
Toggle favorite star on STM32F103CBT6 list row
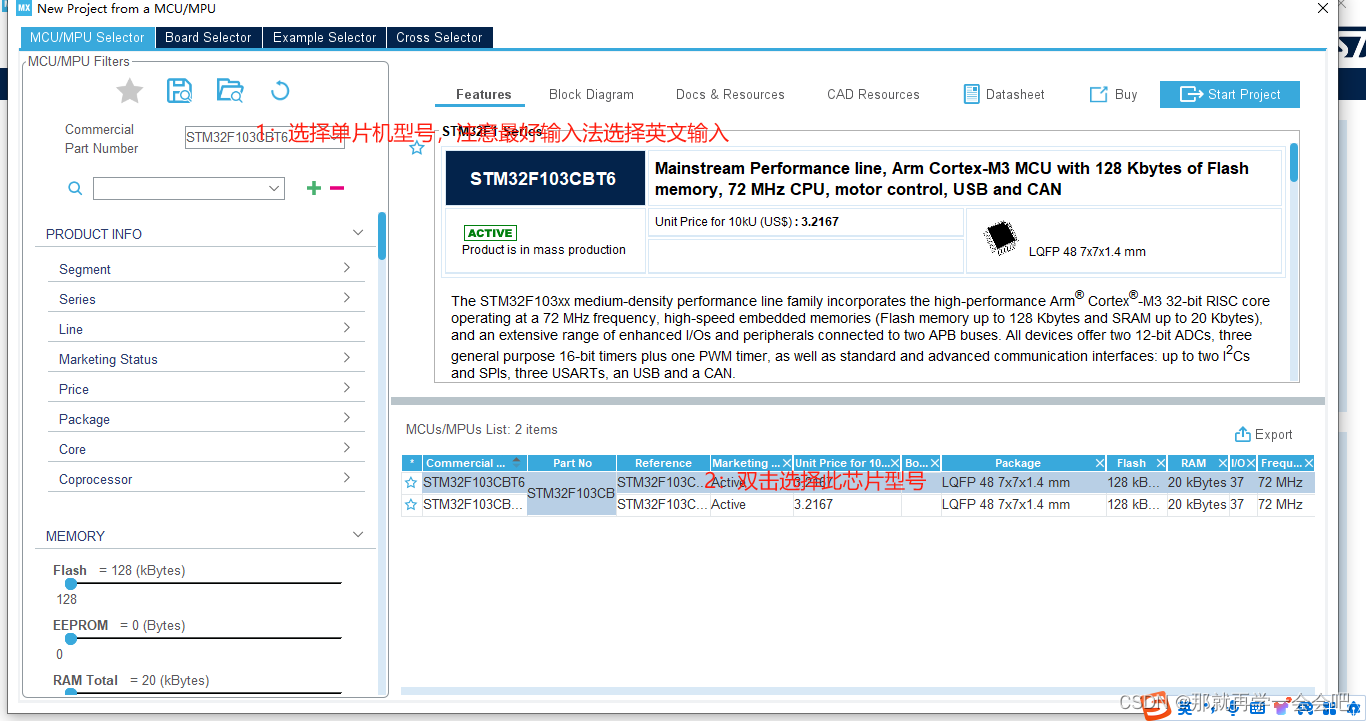(x=410, y=482)
